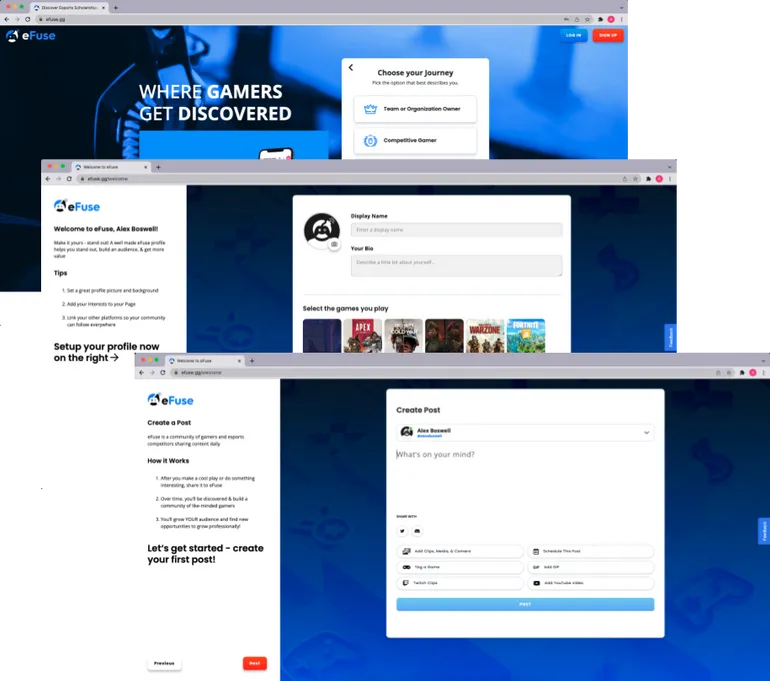Screen dimensions: 770x681
Task: Select Competitive Gamer option
Action: pyautogui.click(x=415, y=140)
